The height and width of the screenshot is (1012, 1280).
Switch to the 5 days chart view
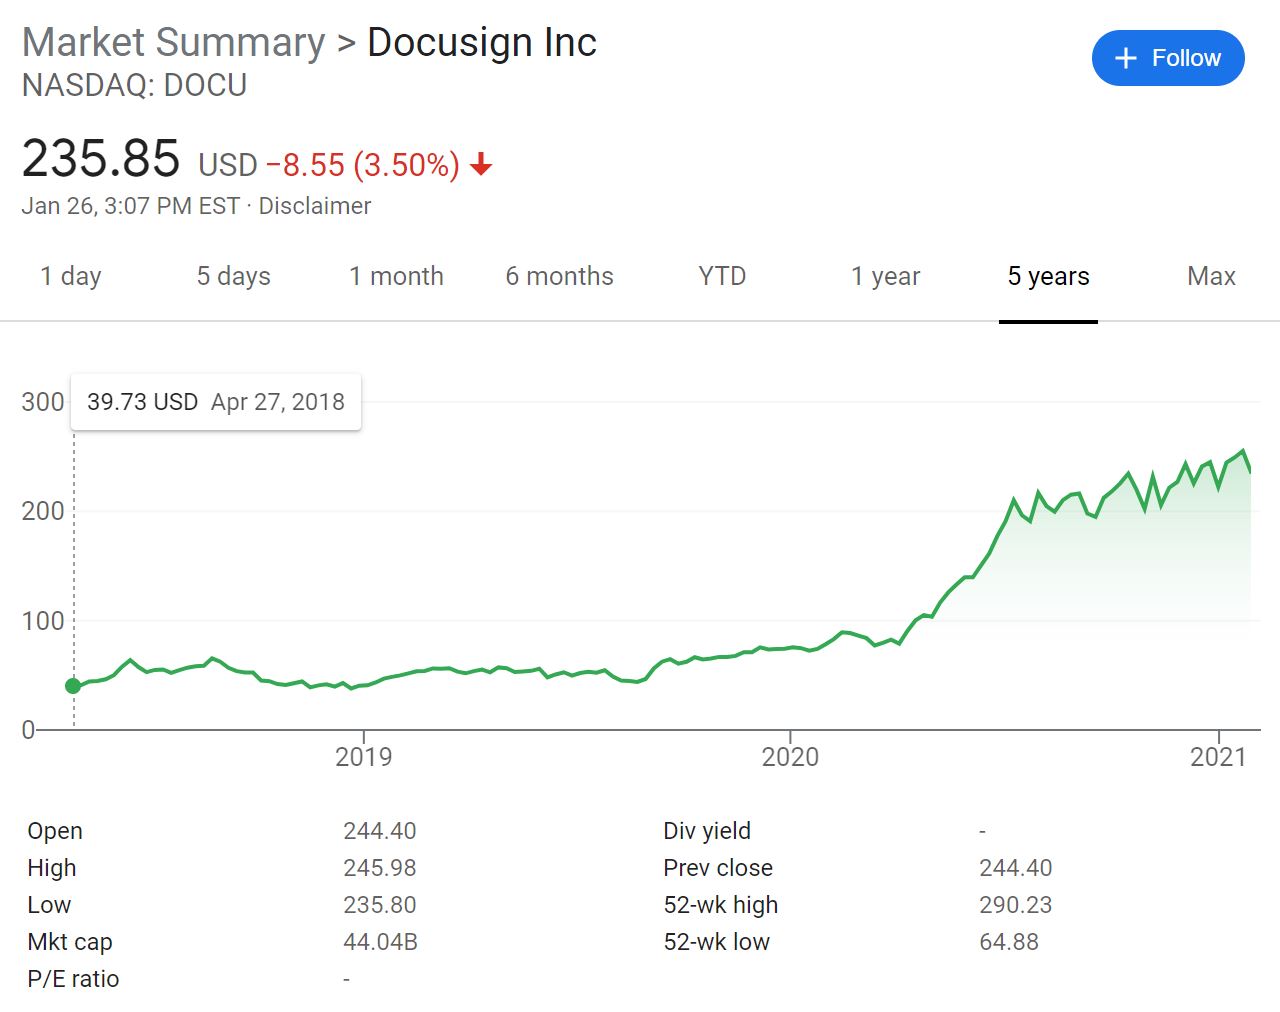tap(232, 276)
